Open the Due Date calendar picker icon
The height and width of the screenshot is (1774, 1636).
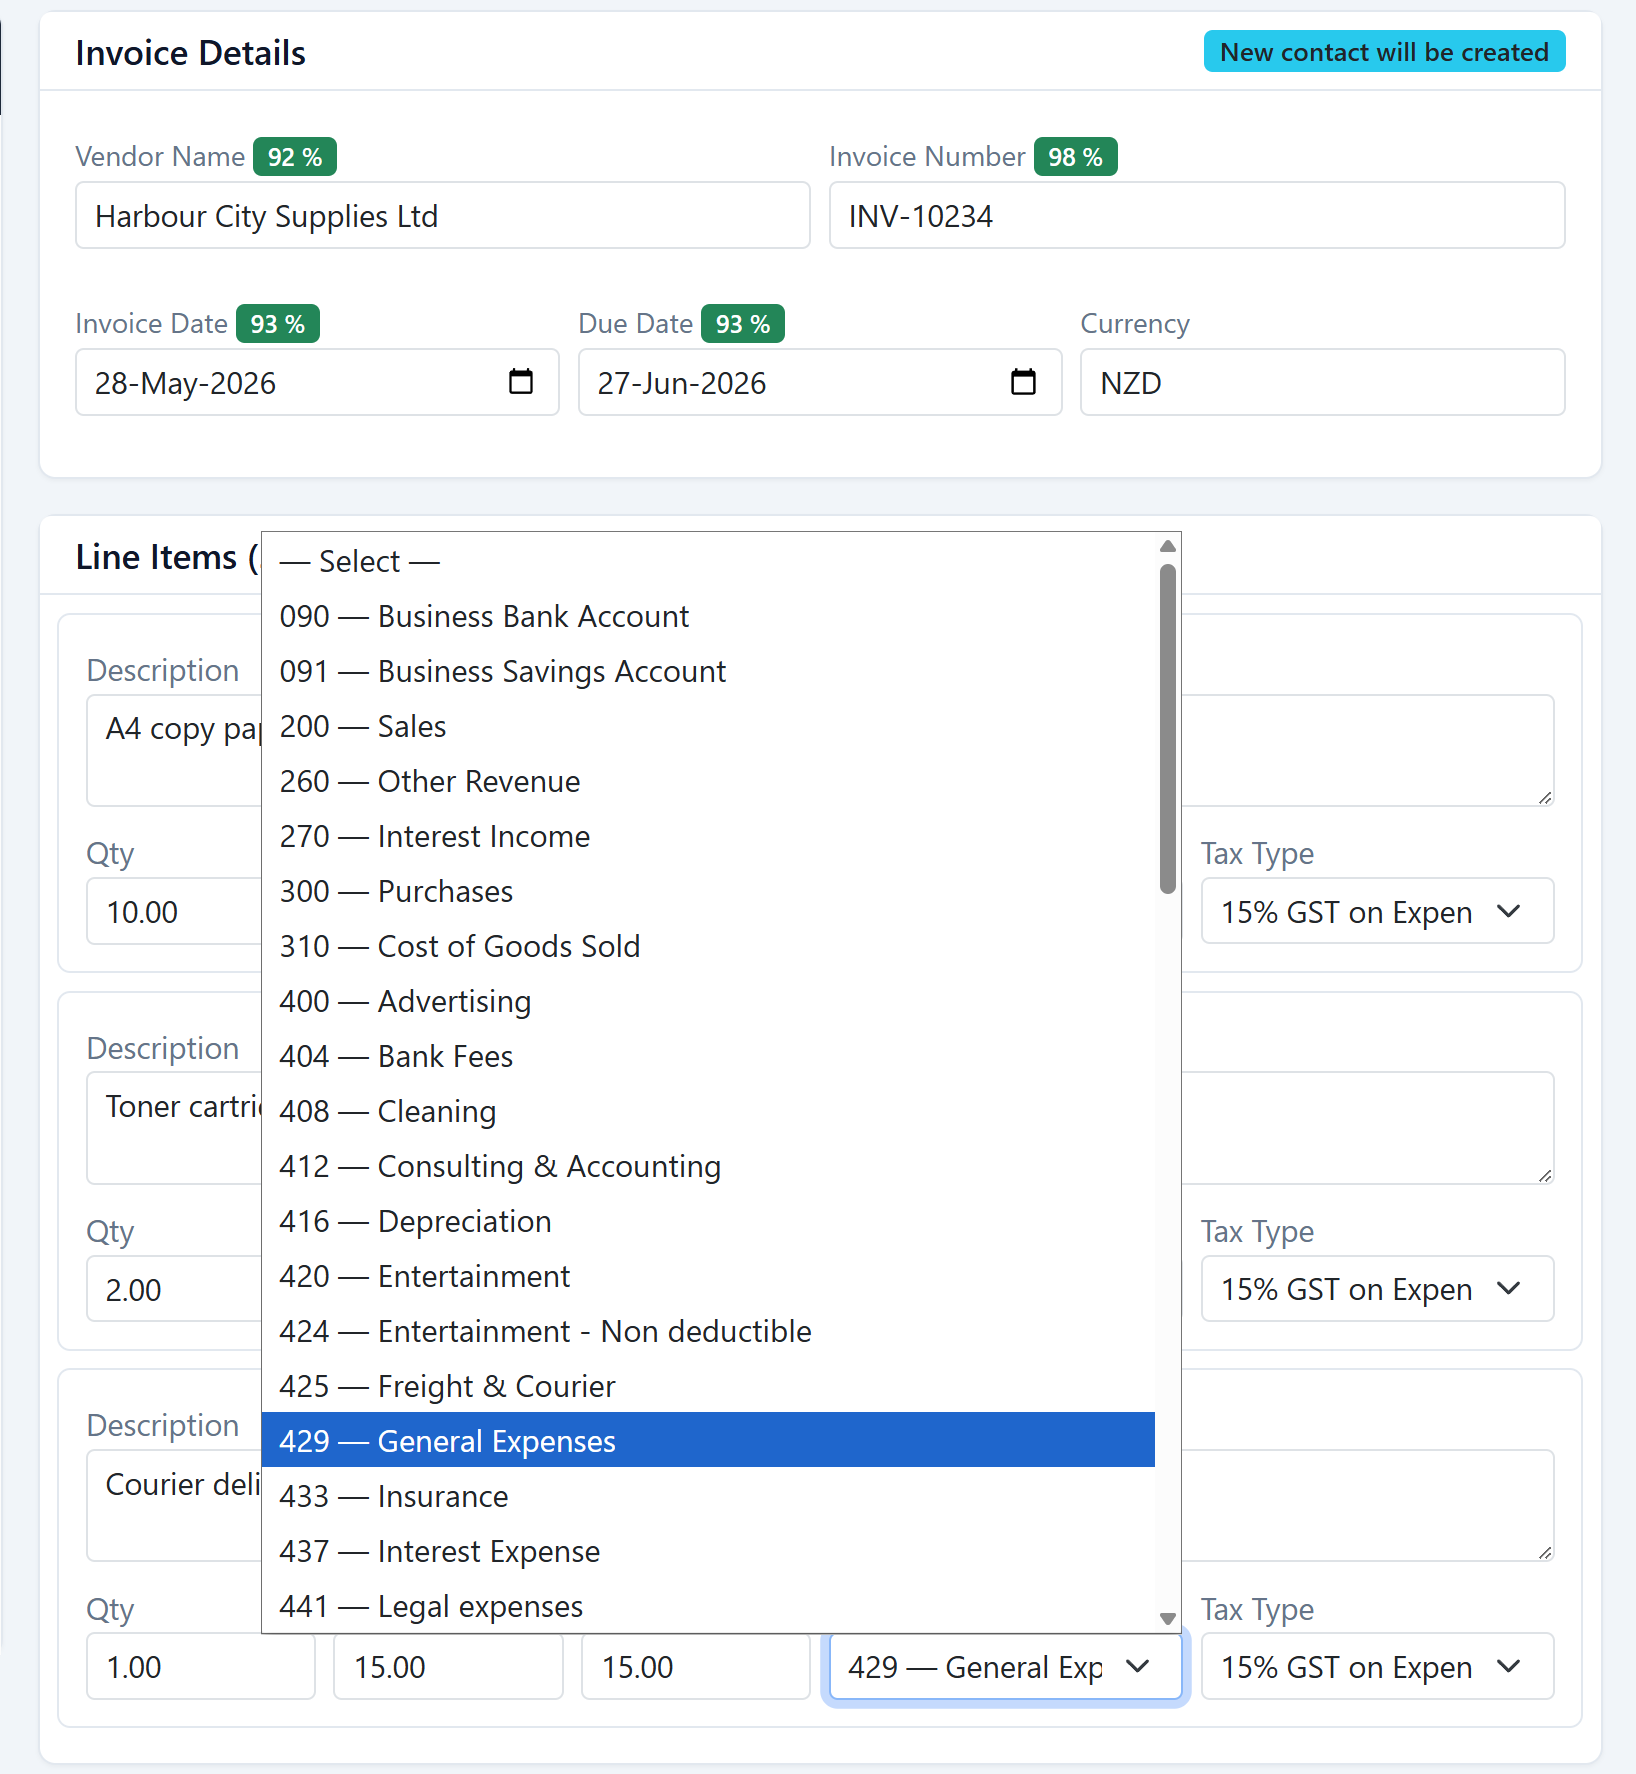tap(1023, 382)
